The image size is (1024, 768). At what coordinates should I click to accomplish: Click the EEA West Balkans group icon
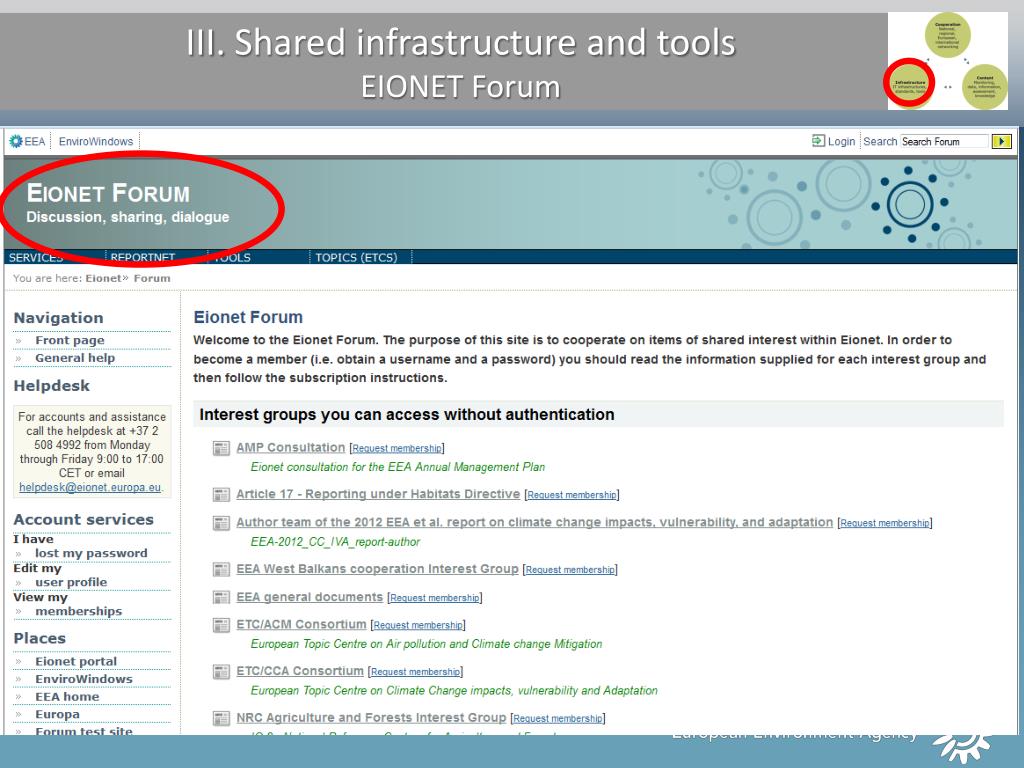pos(221,569)
